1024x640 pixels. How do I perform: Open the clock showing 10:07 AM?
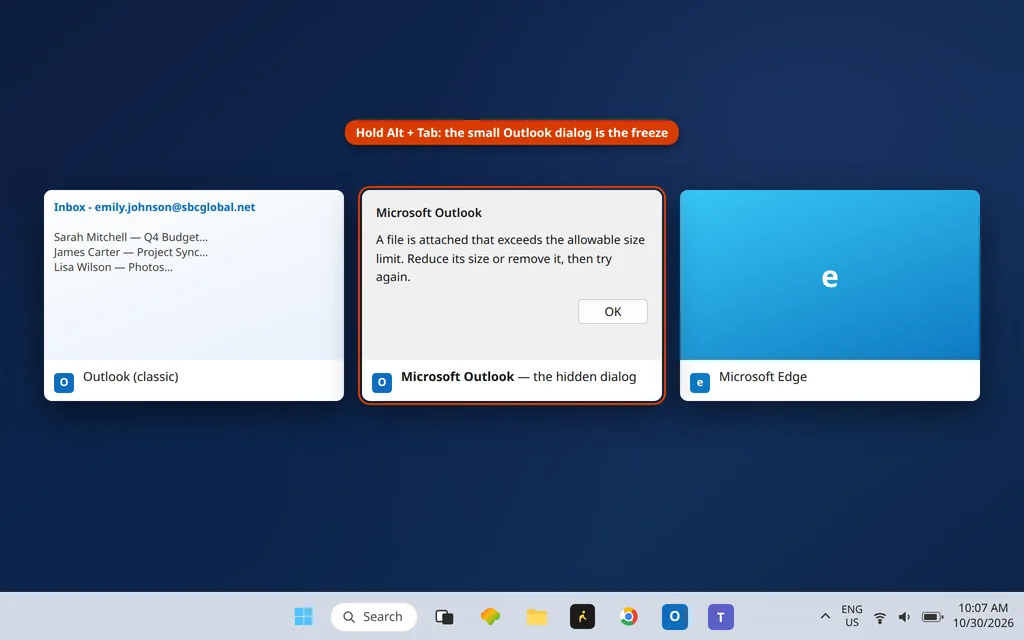983,616
